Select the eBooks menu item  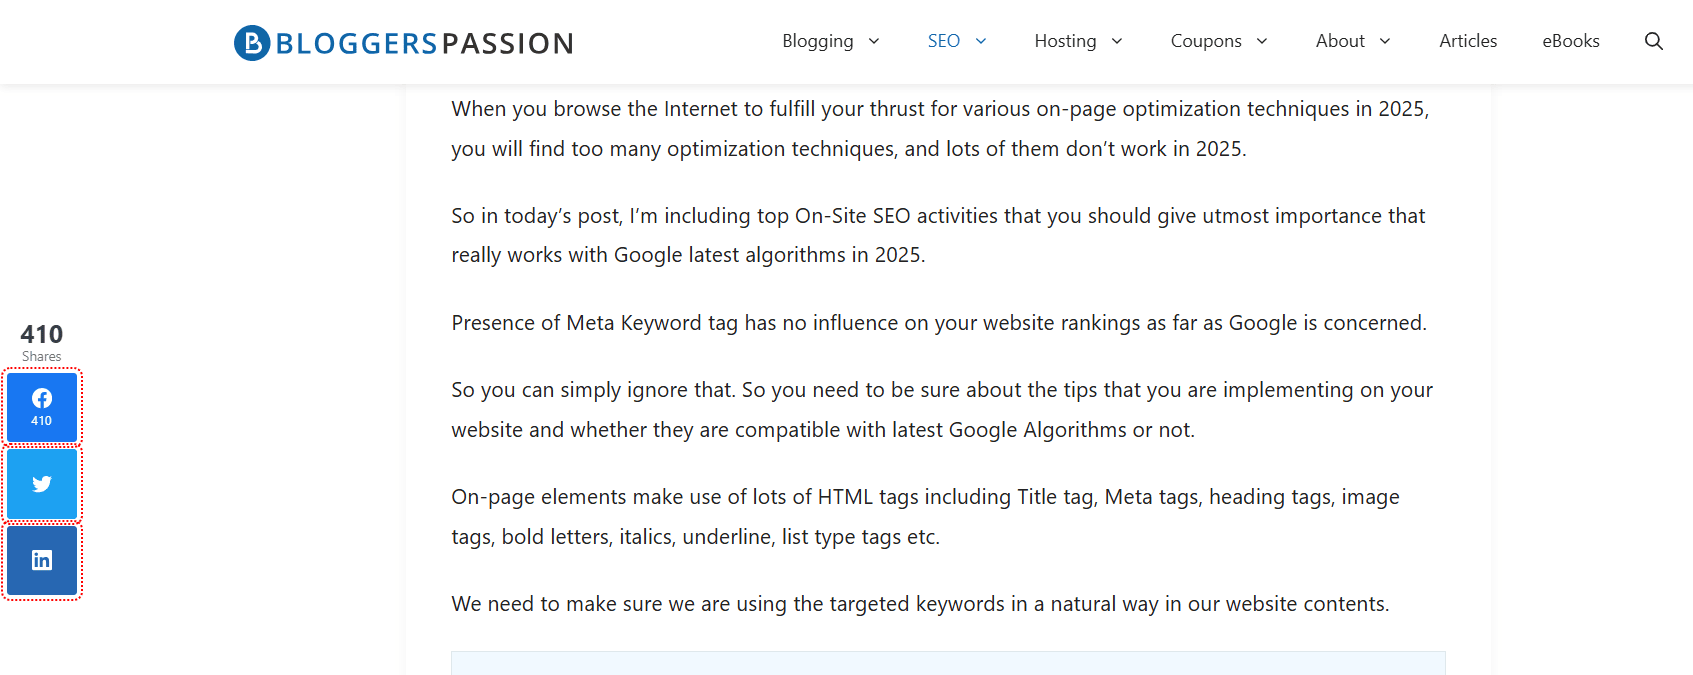[x=1570, y=41]
